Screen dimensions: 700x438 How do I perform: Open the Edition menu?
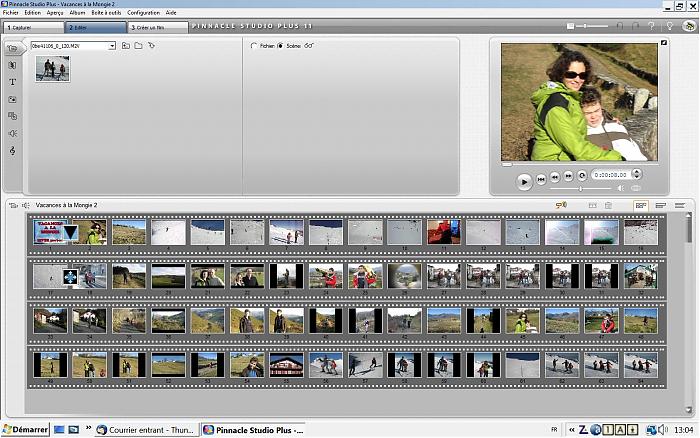pyautogui.click(x=33, y=13)
